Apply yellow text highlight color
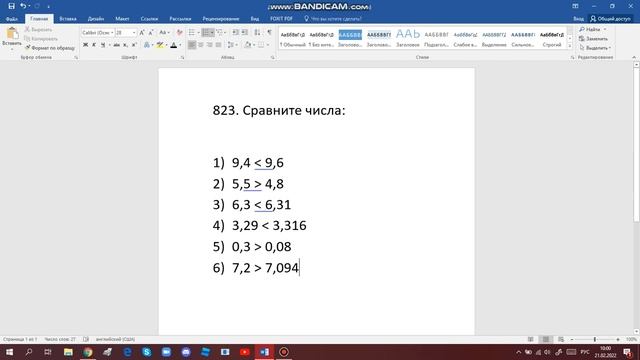Image resolution: width=640 pixels, height=360 pixels. coord(160,45)
